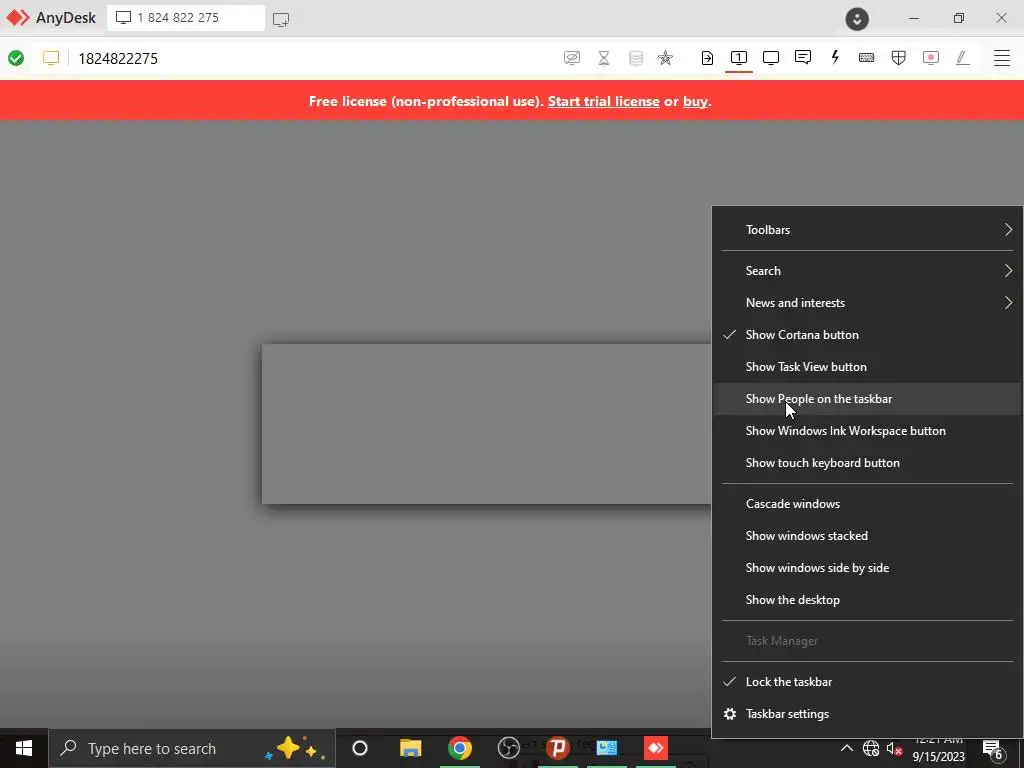Enable Show Windows Ink Workspace button

click(x=867, y=430)
